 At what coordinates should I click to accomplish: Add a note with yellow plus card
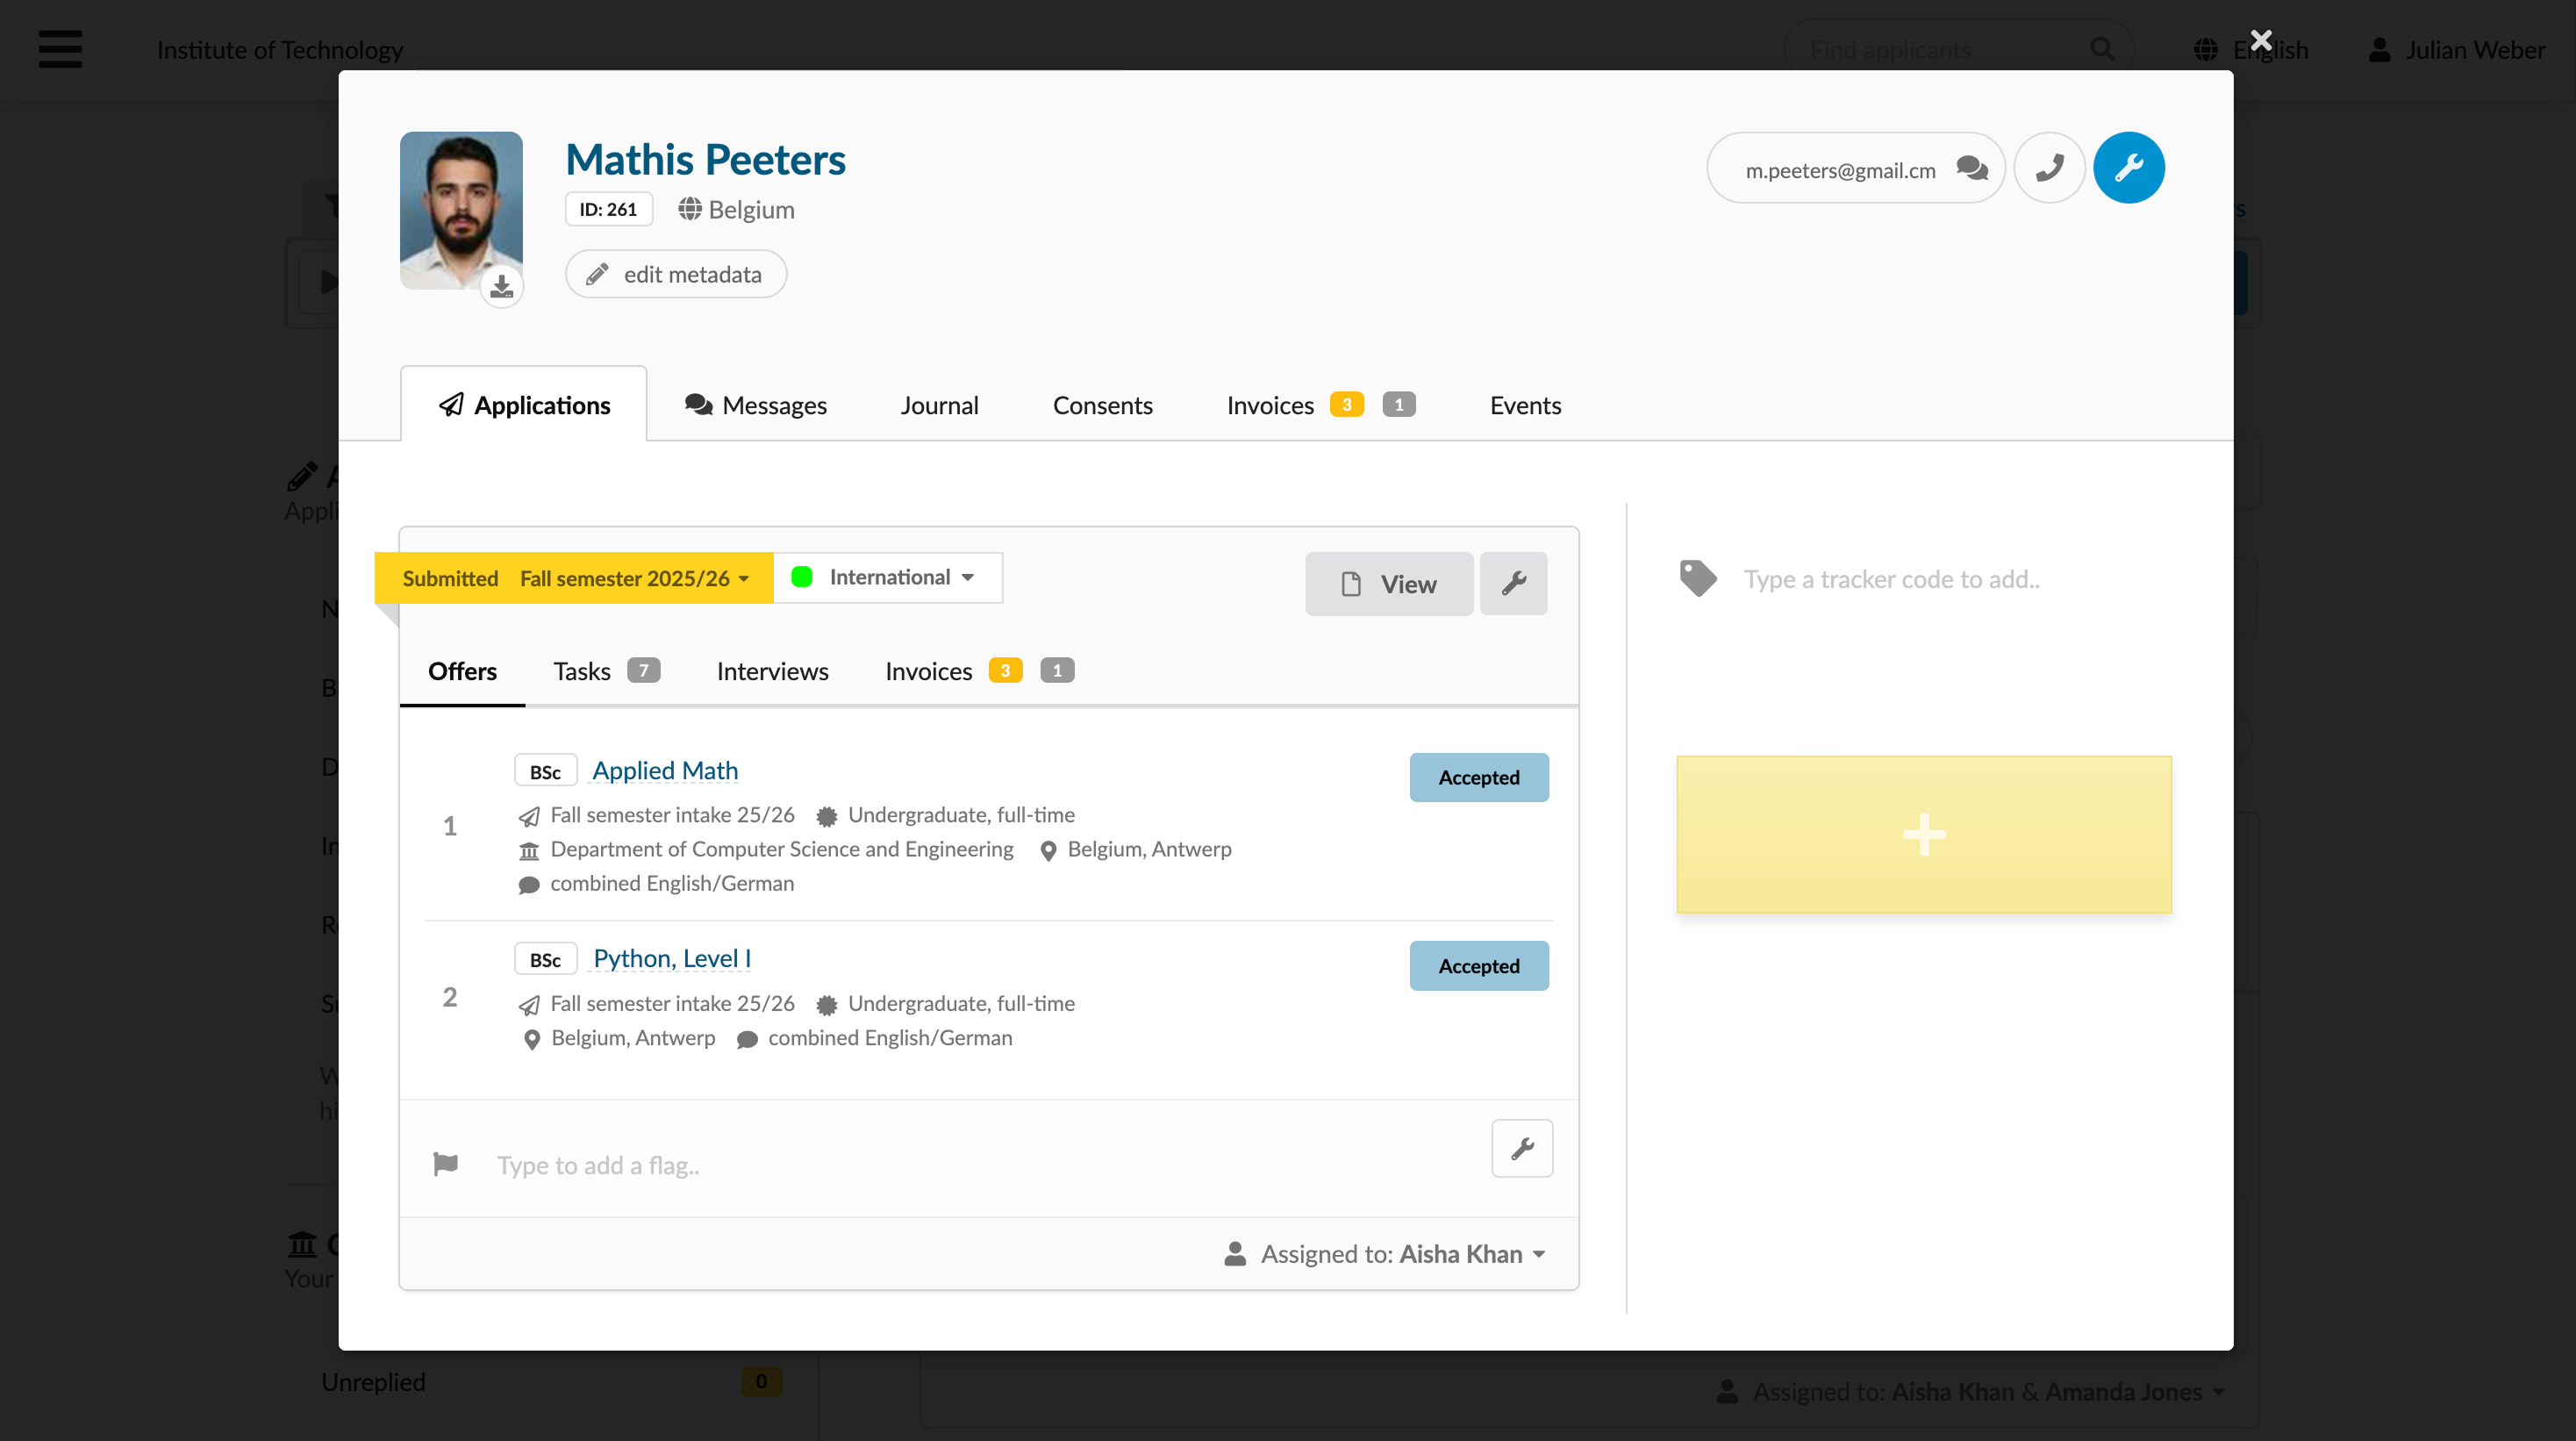pos(1924,834)
